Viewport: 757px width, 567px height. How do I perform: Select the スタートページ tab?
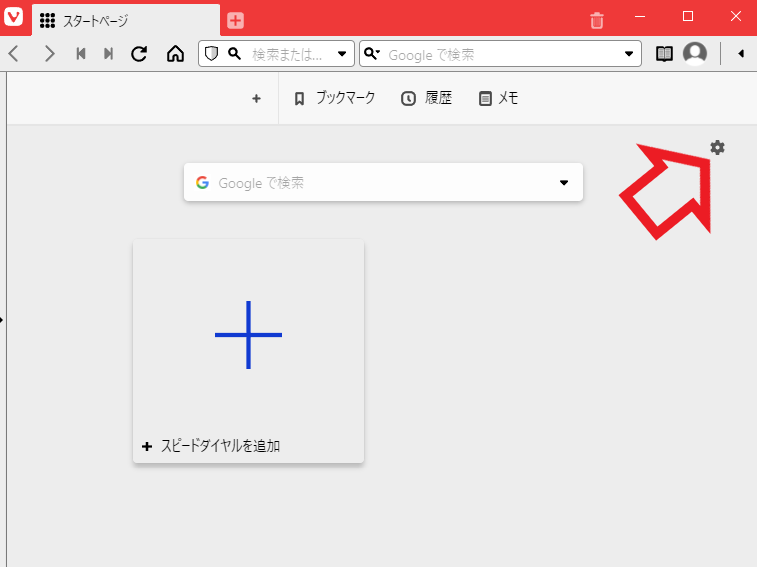(126, 20)
